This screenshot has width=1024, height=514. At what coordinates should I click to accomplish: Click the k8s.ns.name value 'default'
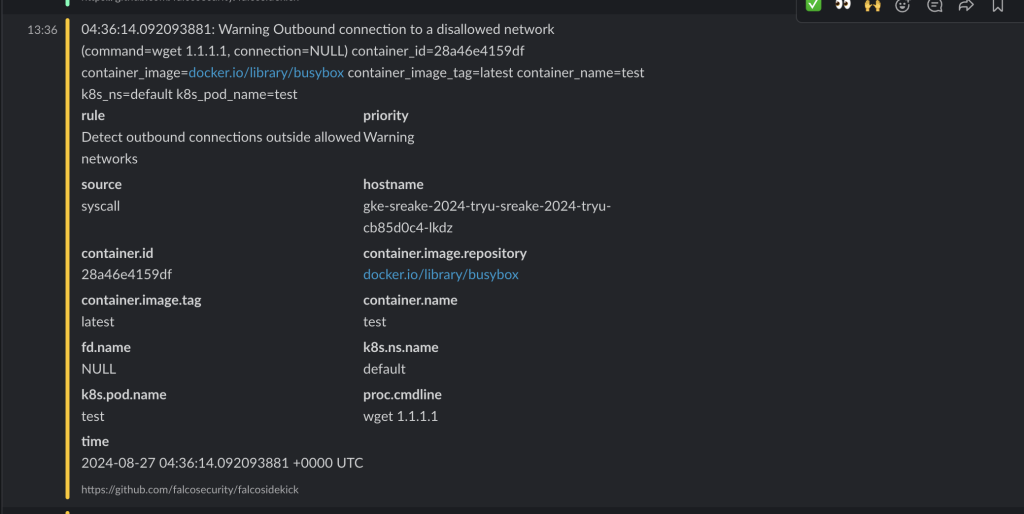pyautogui.click(x=384, y=369)
